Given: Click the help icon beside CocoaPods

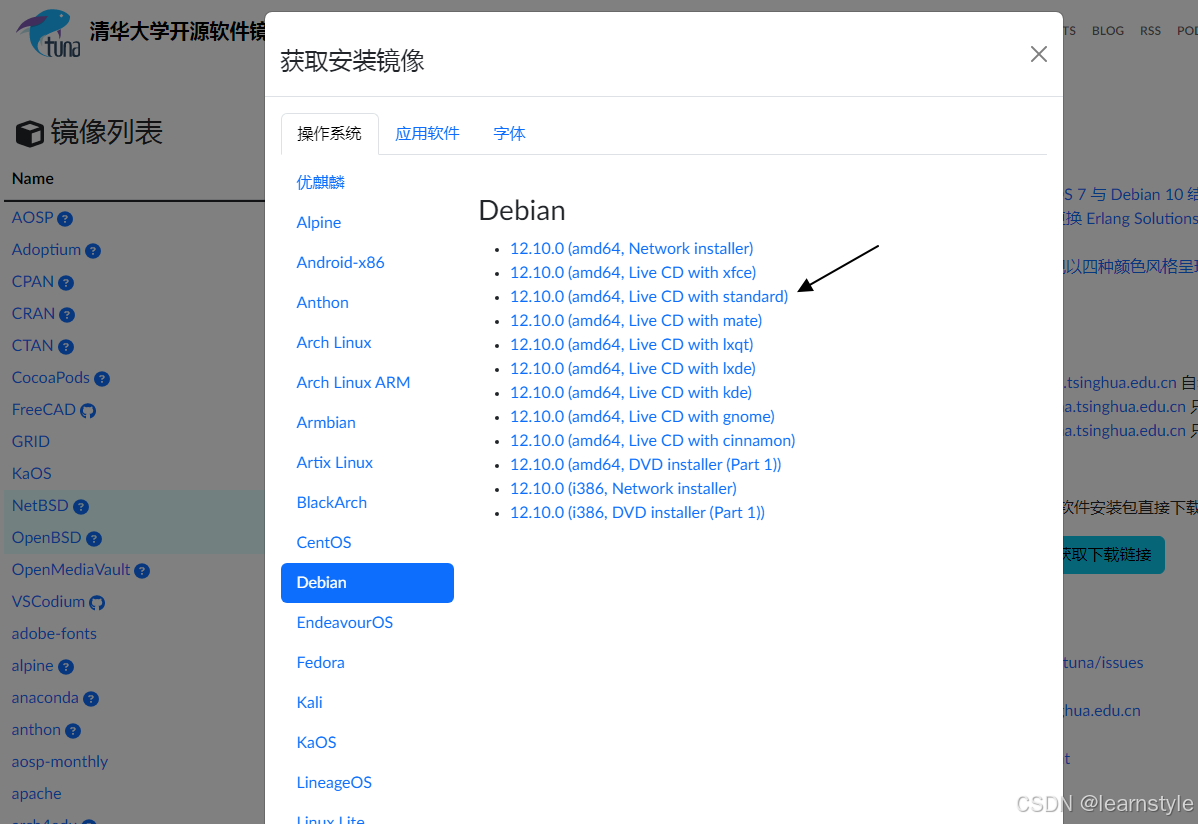Looking at the screenshot, I should pyautogui.click(x=102, y=379).
